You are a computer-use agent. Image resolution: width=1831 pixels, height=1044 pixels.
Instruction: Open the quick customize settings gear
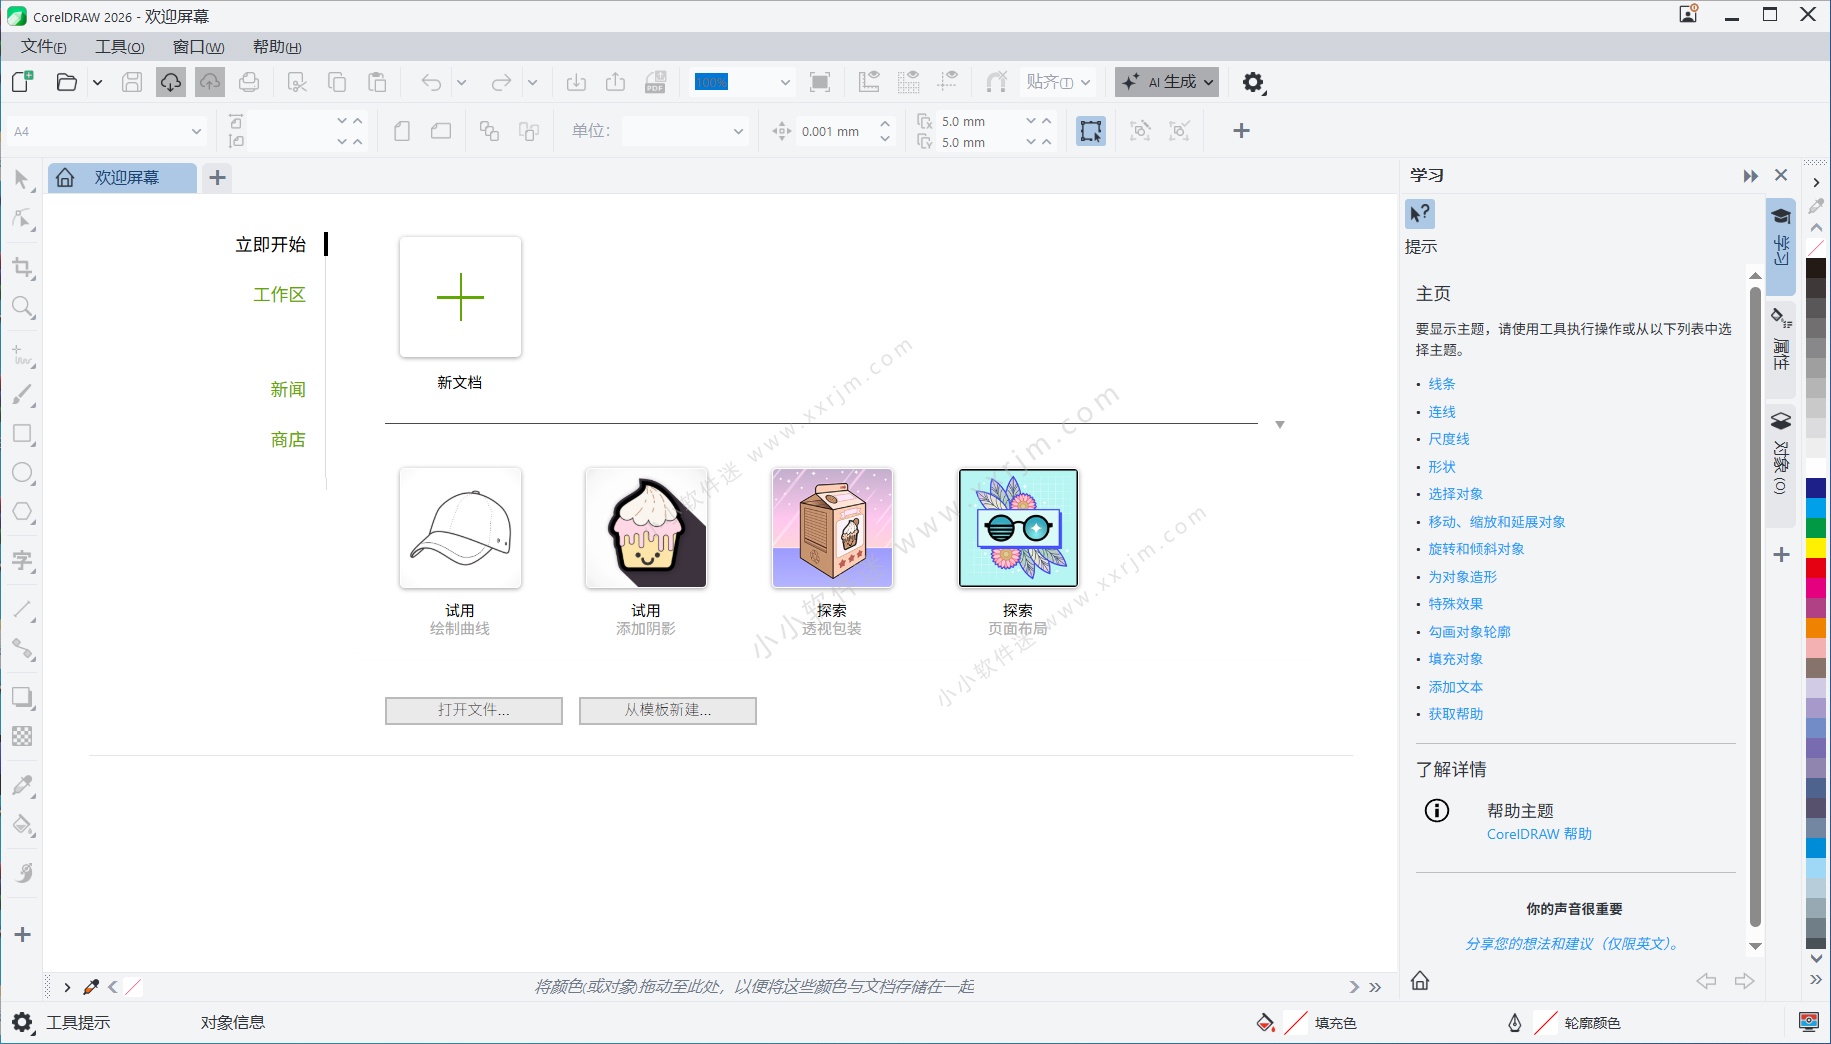tap(1253, 82)
